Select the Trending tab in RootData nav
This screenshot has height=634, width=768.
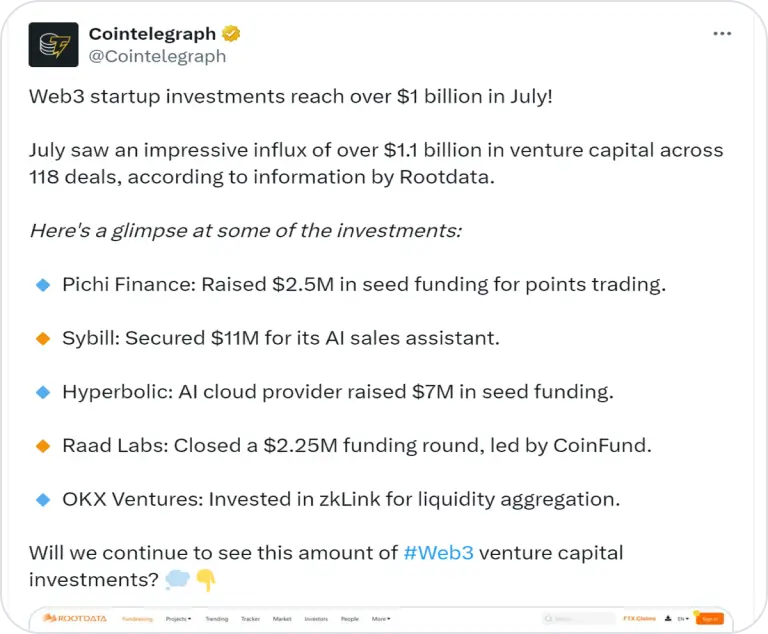click(x=216, y=619)
